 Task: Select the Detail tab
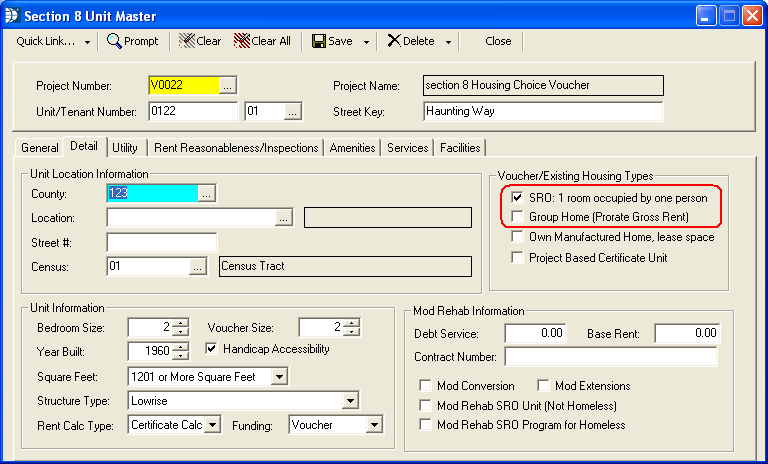[x=84, y=146]
